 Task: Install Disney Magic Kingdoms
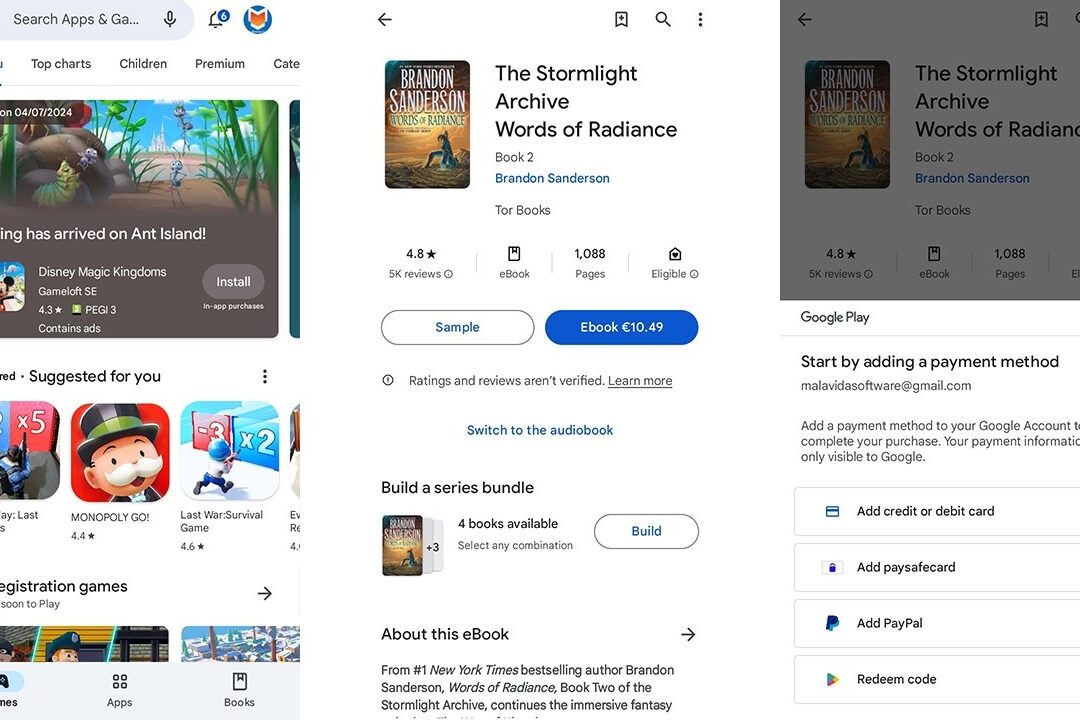233,282
